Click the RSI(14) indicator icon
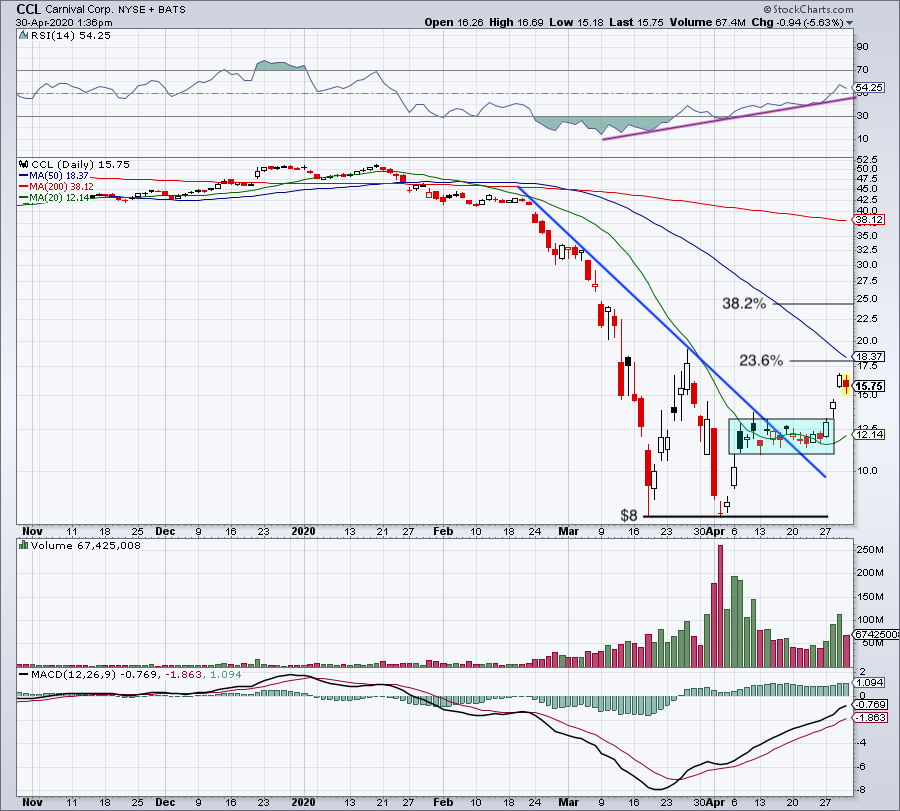 (23, 36)
